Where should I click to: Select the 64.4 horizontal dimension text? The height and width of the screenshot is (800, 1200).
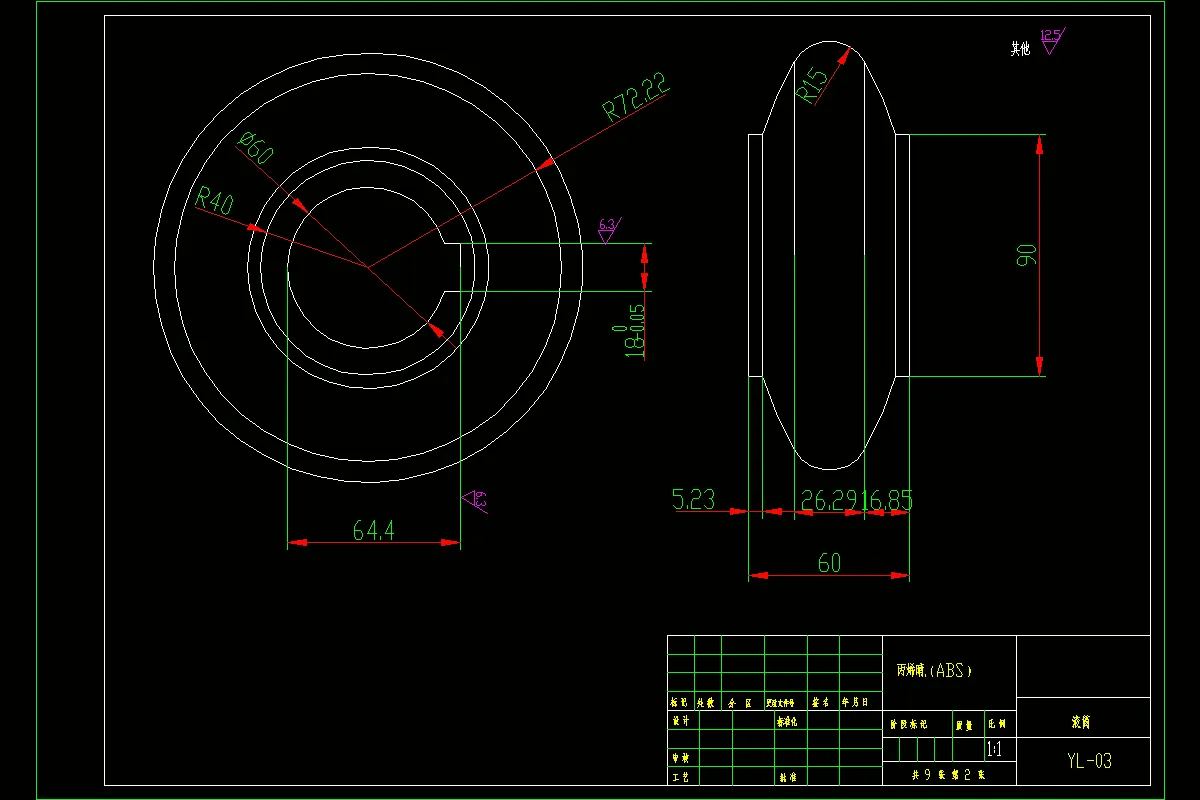pyautogui.click(x=374, y=531)
